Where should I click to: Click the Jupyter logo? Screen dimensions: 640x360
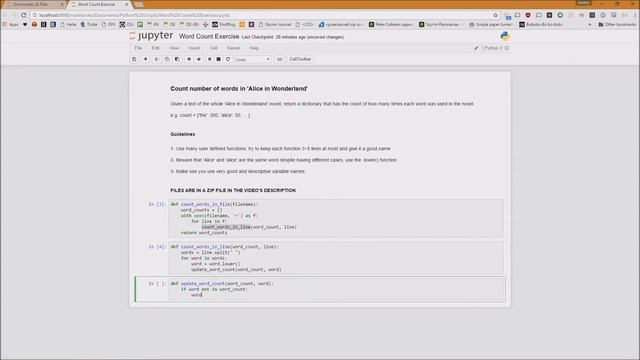151,36
